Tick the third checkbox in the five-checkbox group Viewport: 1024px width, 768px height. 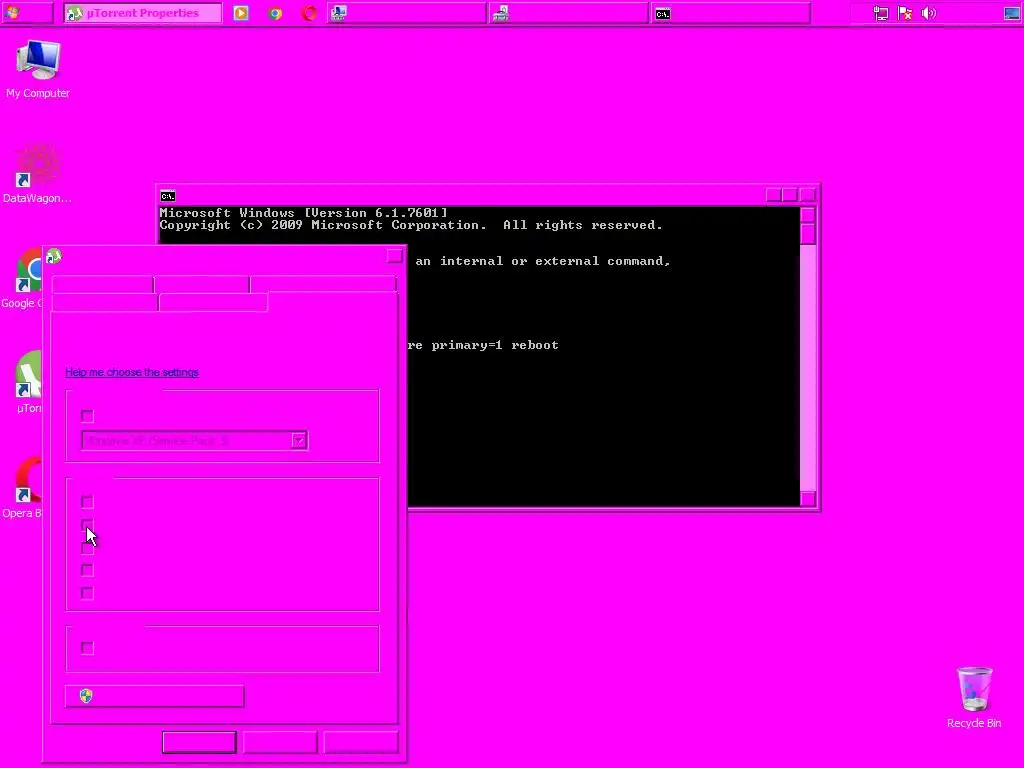tap(88, 547)
